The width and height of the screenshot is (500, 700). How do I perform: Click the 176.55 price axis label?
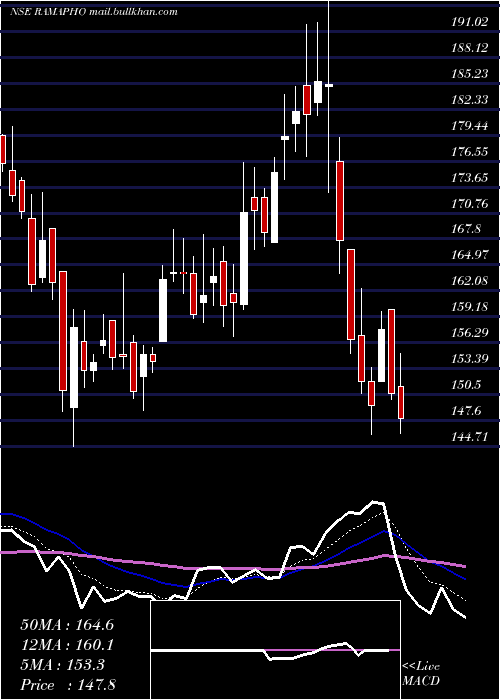[469, 152]
